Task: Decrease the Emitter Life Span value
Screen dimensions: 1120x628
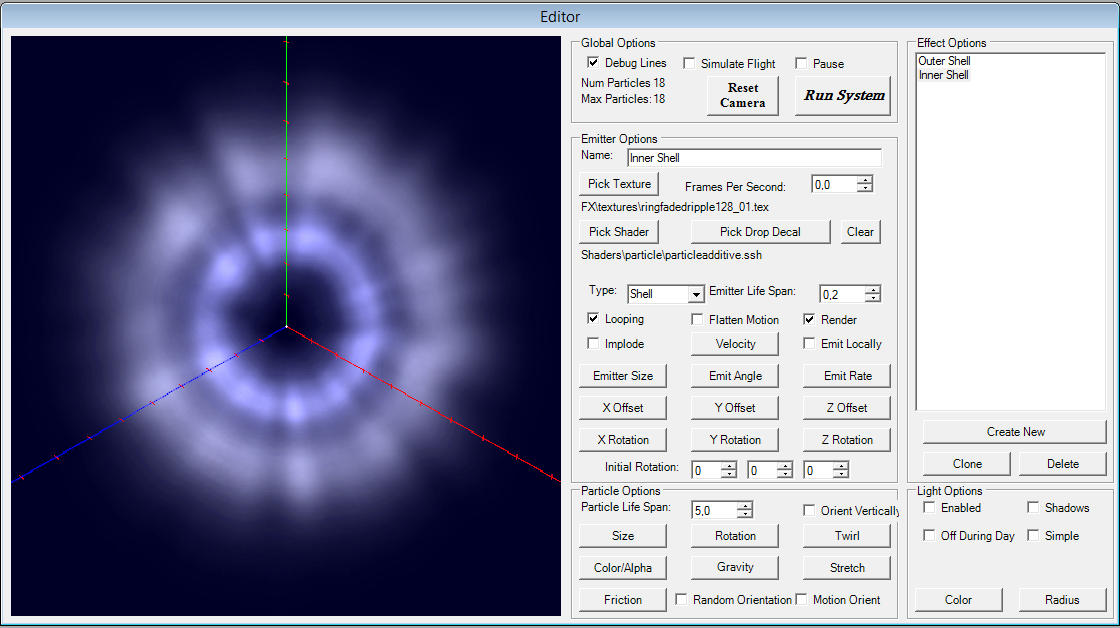Action: pos(873,298)
